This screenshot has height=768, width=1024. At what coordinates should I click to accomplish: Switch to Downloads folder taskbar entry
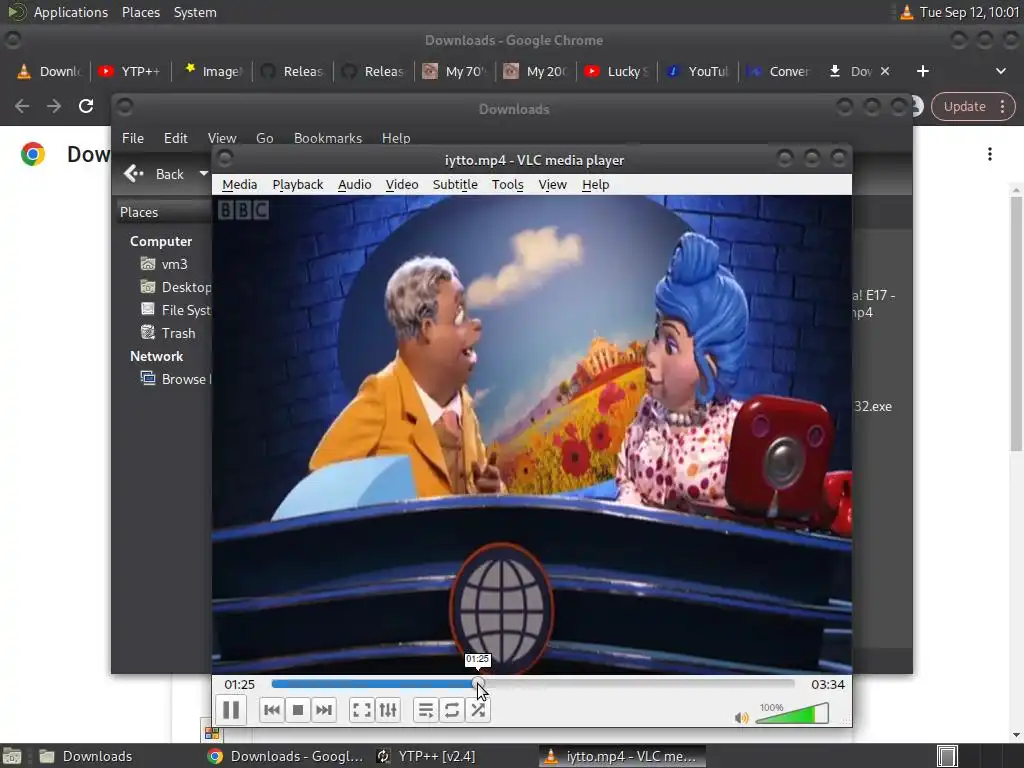[x=86, y=756]
